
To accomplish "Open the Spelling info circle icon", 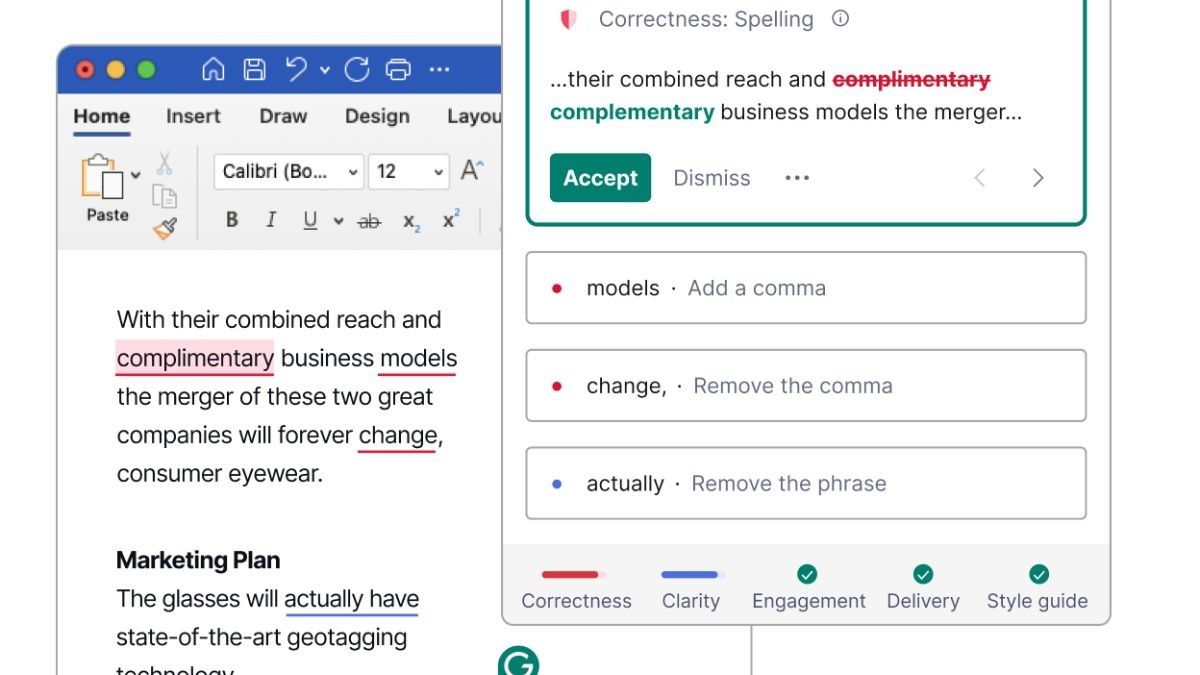I will click(x=841, y=18).
